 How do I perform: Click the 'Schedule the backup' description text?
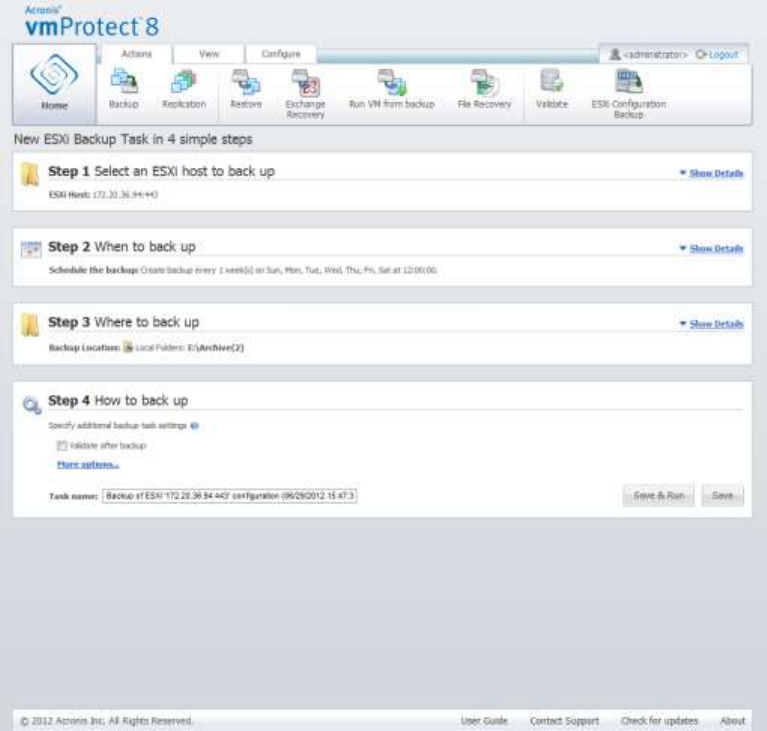(x=289, y=270)
